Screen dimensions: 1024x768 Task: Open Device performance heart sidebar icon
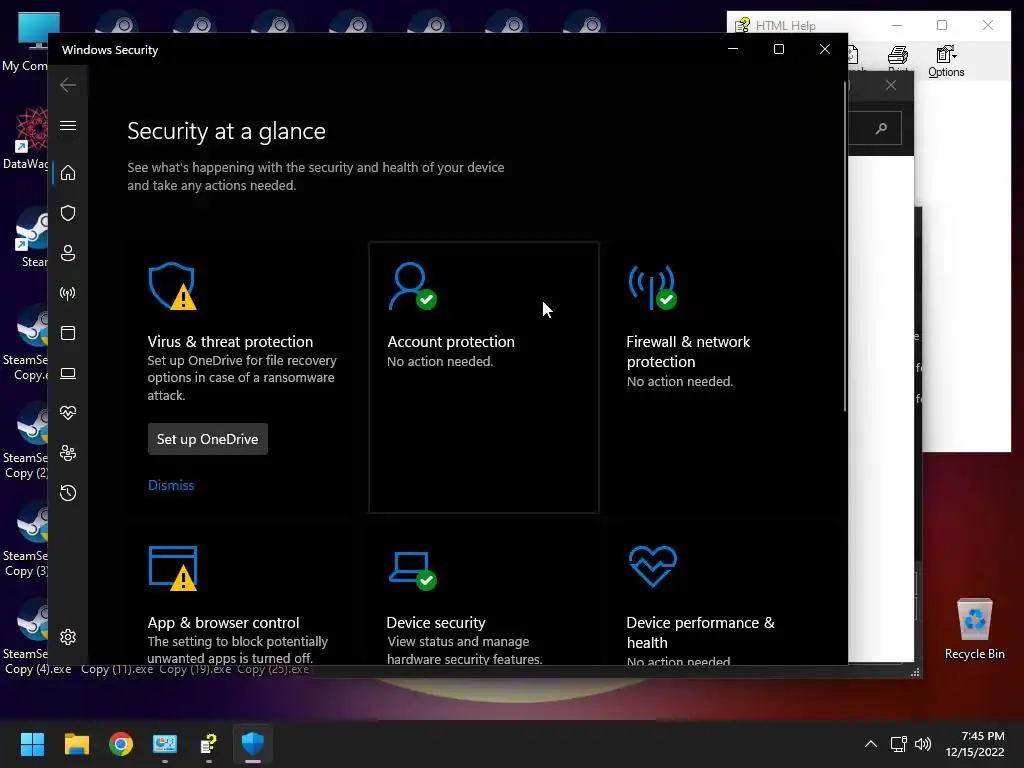click(x=68, y=413)
